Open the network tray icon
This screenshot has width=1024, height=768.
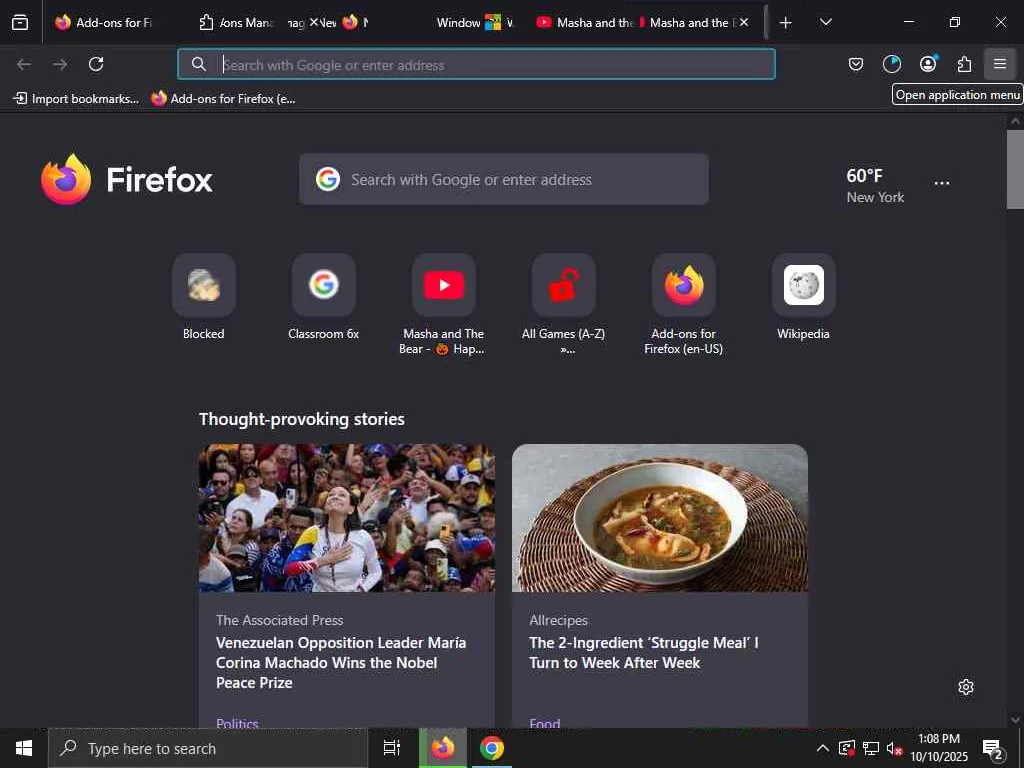coord(871,748)
